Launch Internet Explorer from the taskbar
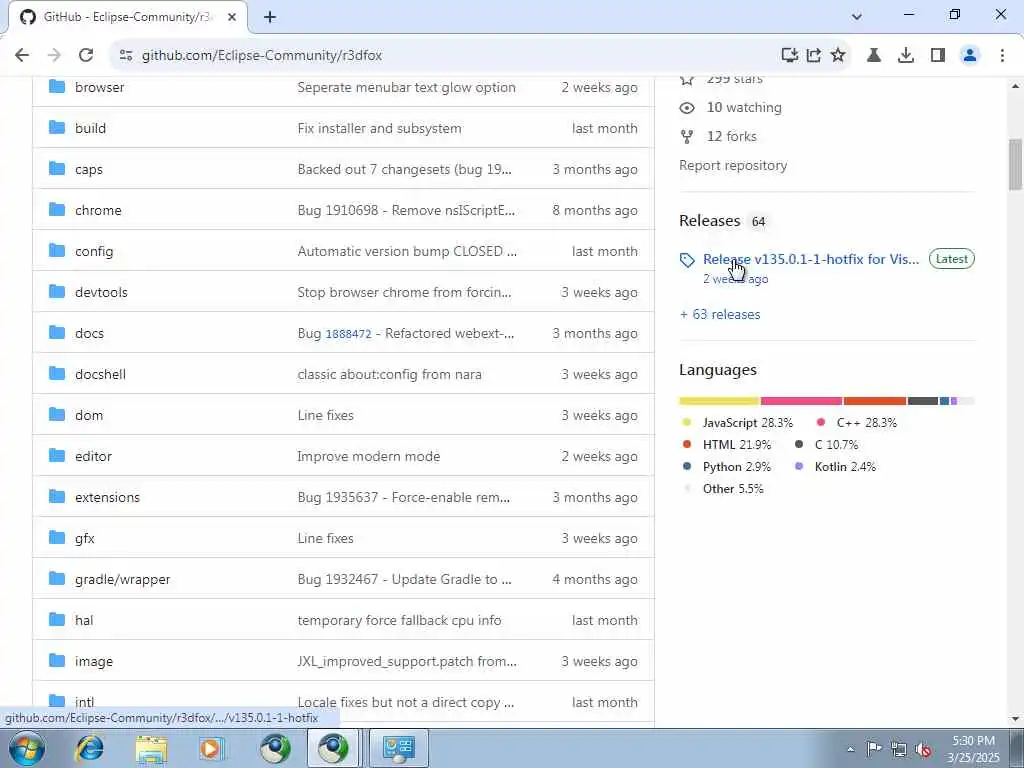 point(90,749)
